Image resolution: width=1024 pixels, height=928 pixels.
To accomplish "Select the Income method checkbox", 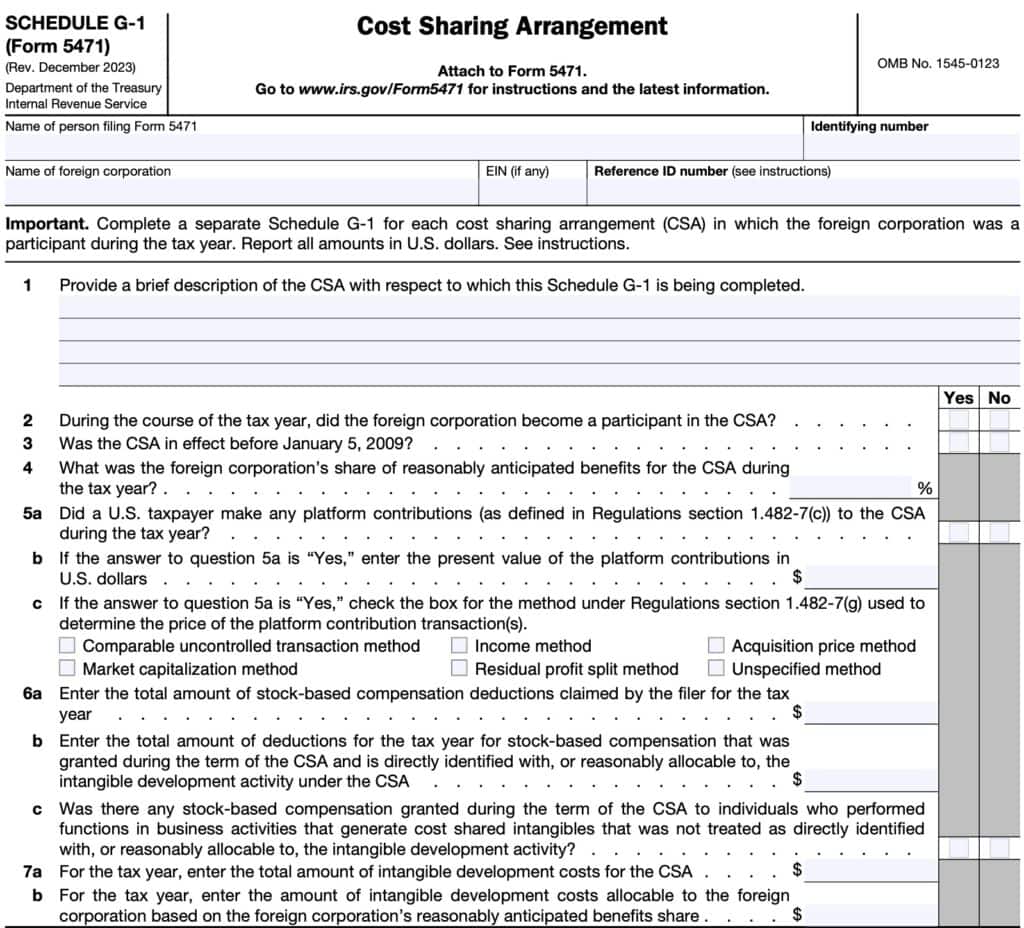I will click(459, 645).
